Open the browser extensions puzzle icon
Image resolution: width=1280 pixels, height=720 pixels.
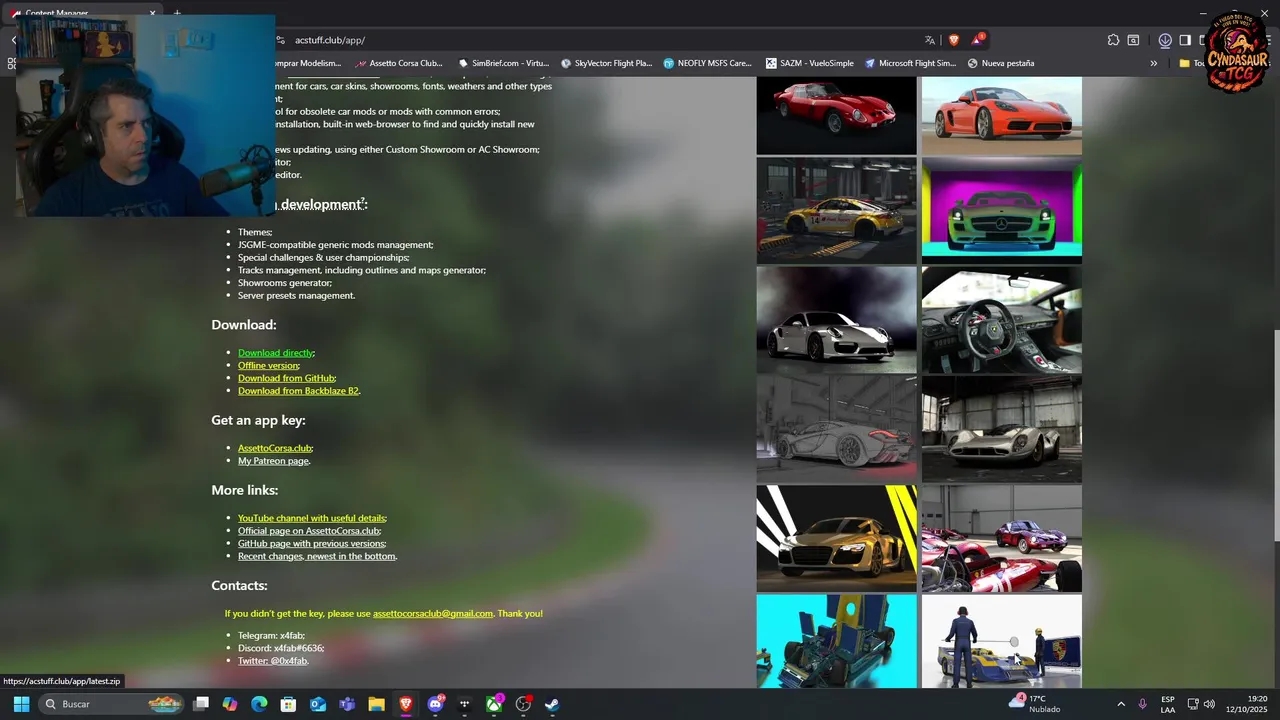tap(1113, 40)
